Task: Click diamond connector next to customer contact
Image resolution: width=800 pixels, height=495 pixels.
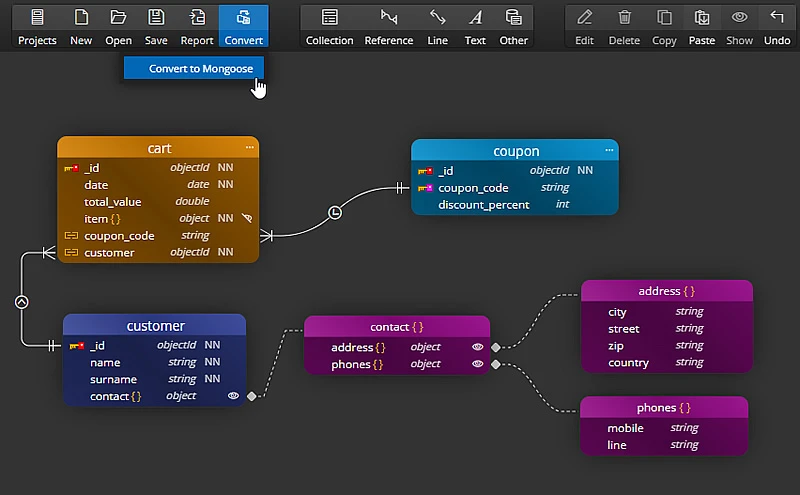Action: 252,396
